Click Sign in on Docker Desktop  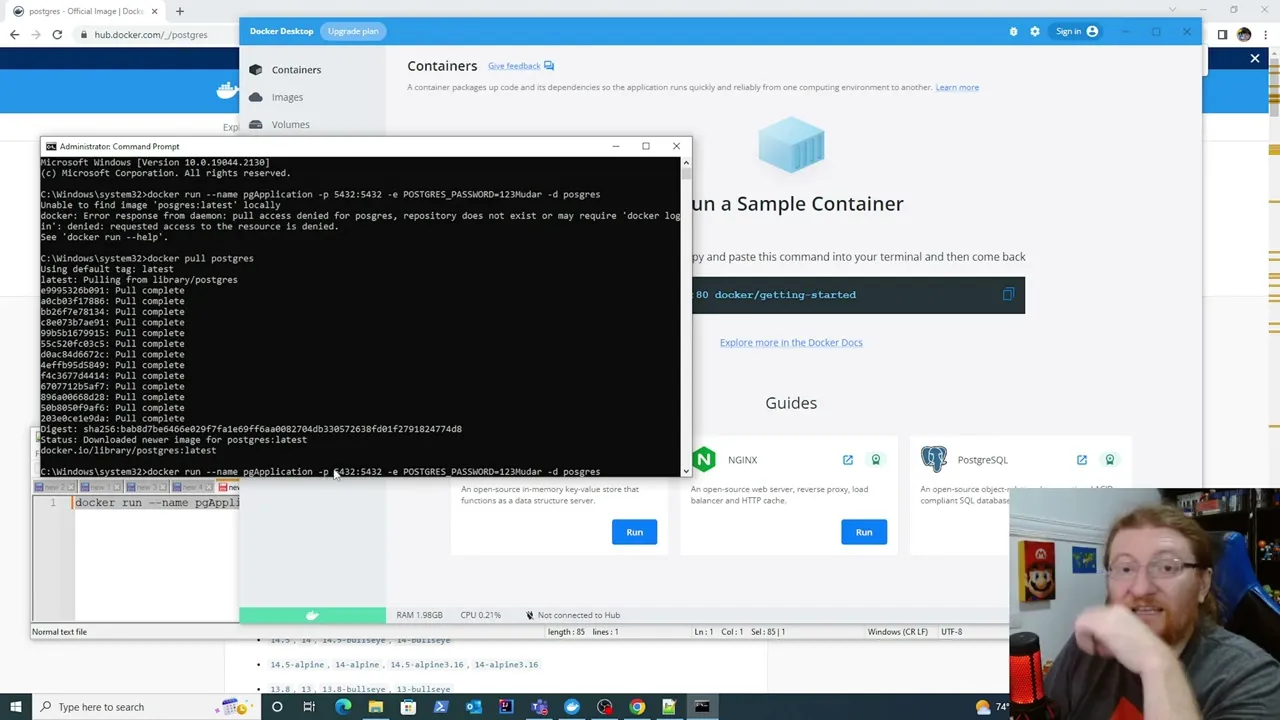pos(1077,31)
